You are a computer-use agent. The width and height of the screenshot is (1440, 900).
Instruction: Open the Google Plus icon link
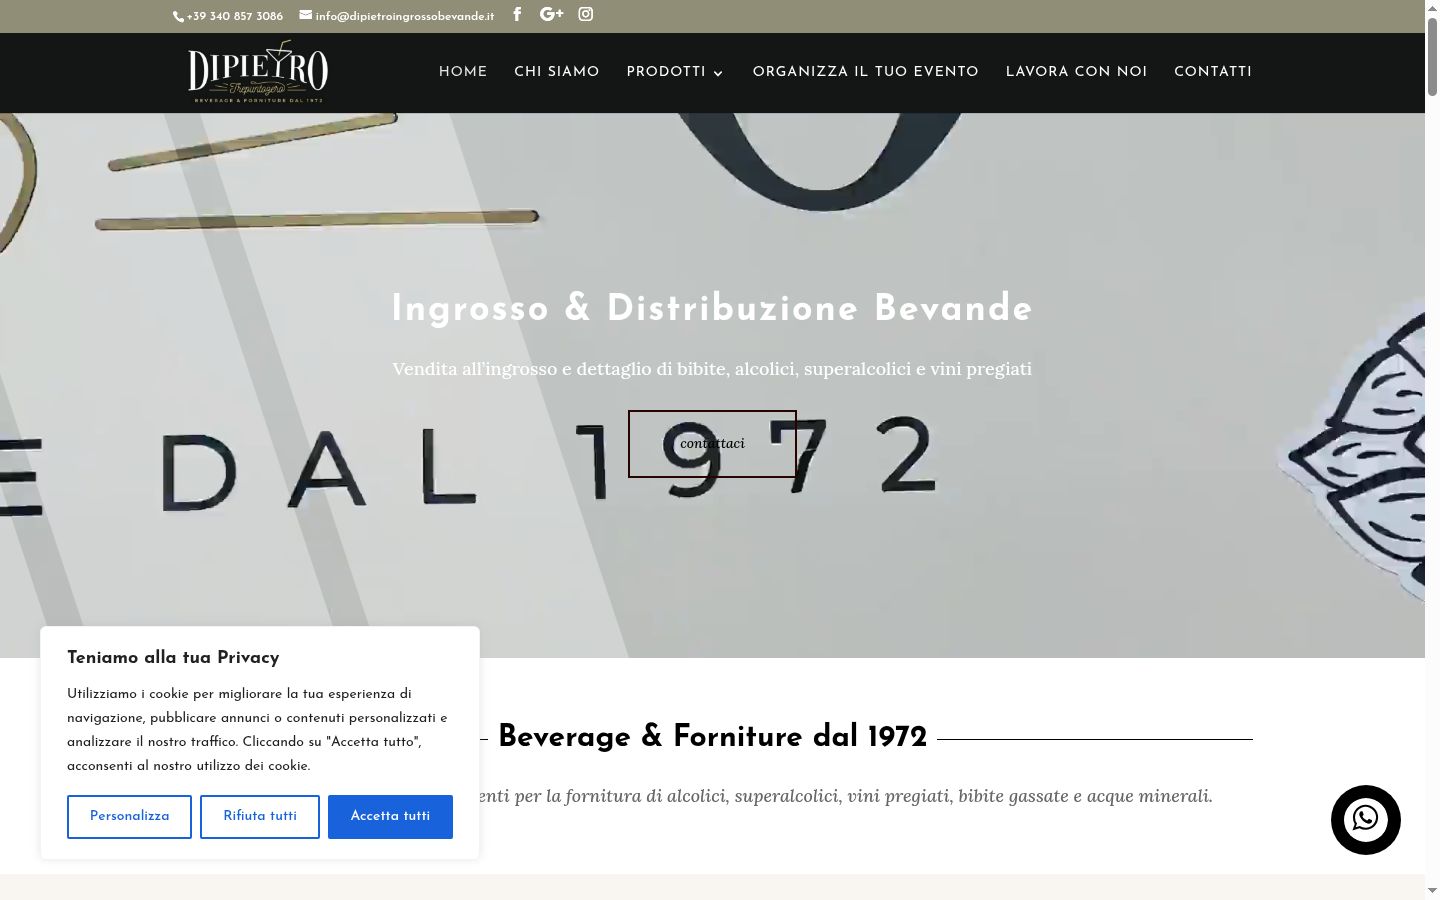[551, 14]
